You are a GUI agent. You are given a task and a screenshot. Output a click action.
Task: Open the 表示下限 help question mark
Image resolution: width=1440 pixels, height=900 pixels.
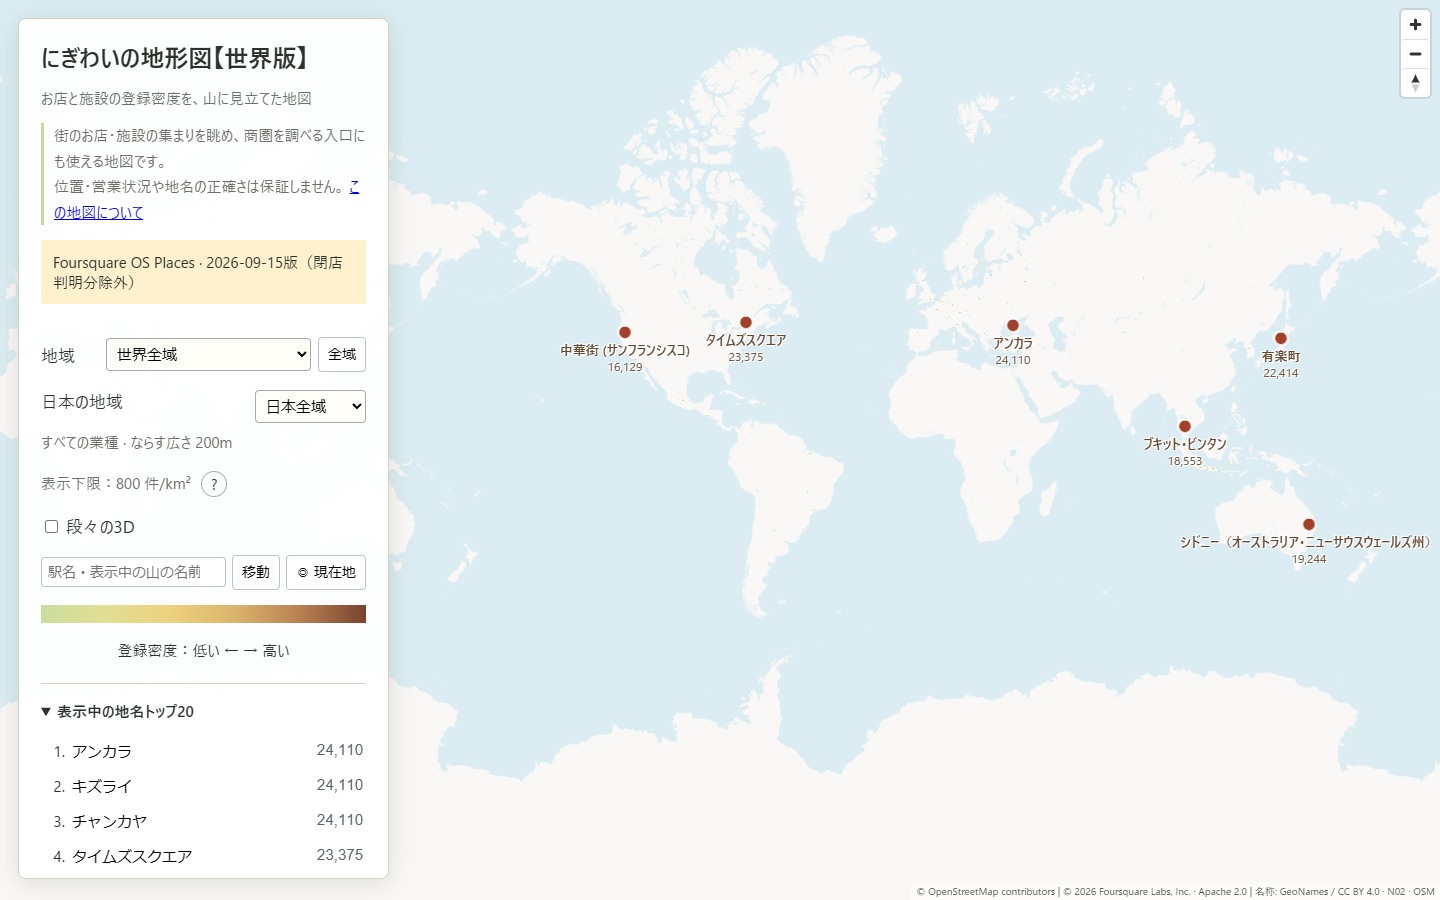[x=214, y=484]
